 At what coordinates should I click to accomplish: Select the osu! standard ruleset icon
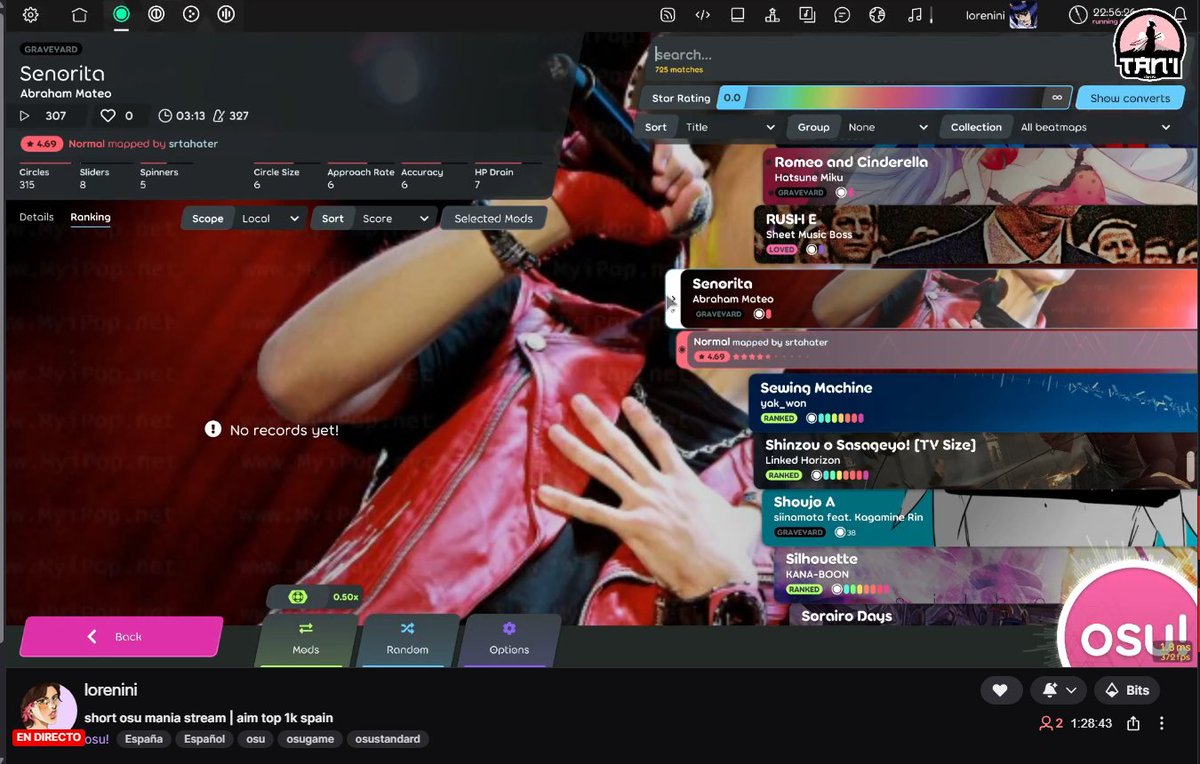pos(121,14)
